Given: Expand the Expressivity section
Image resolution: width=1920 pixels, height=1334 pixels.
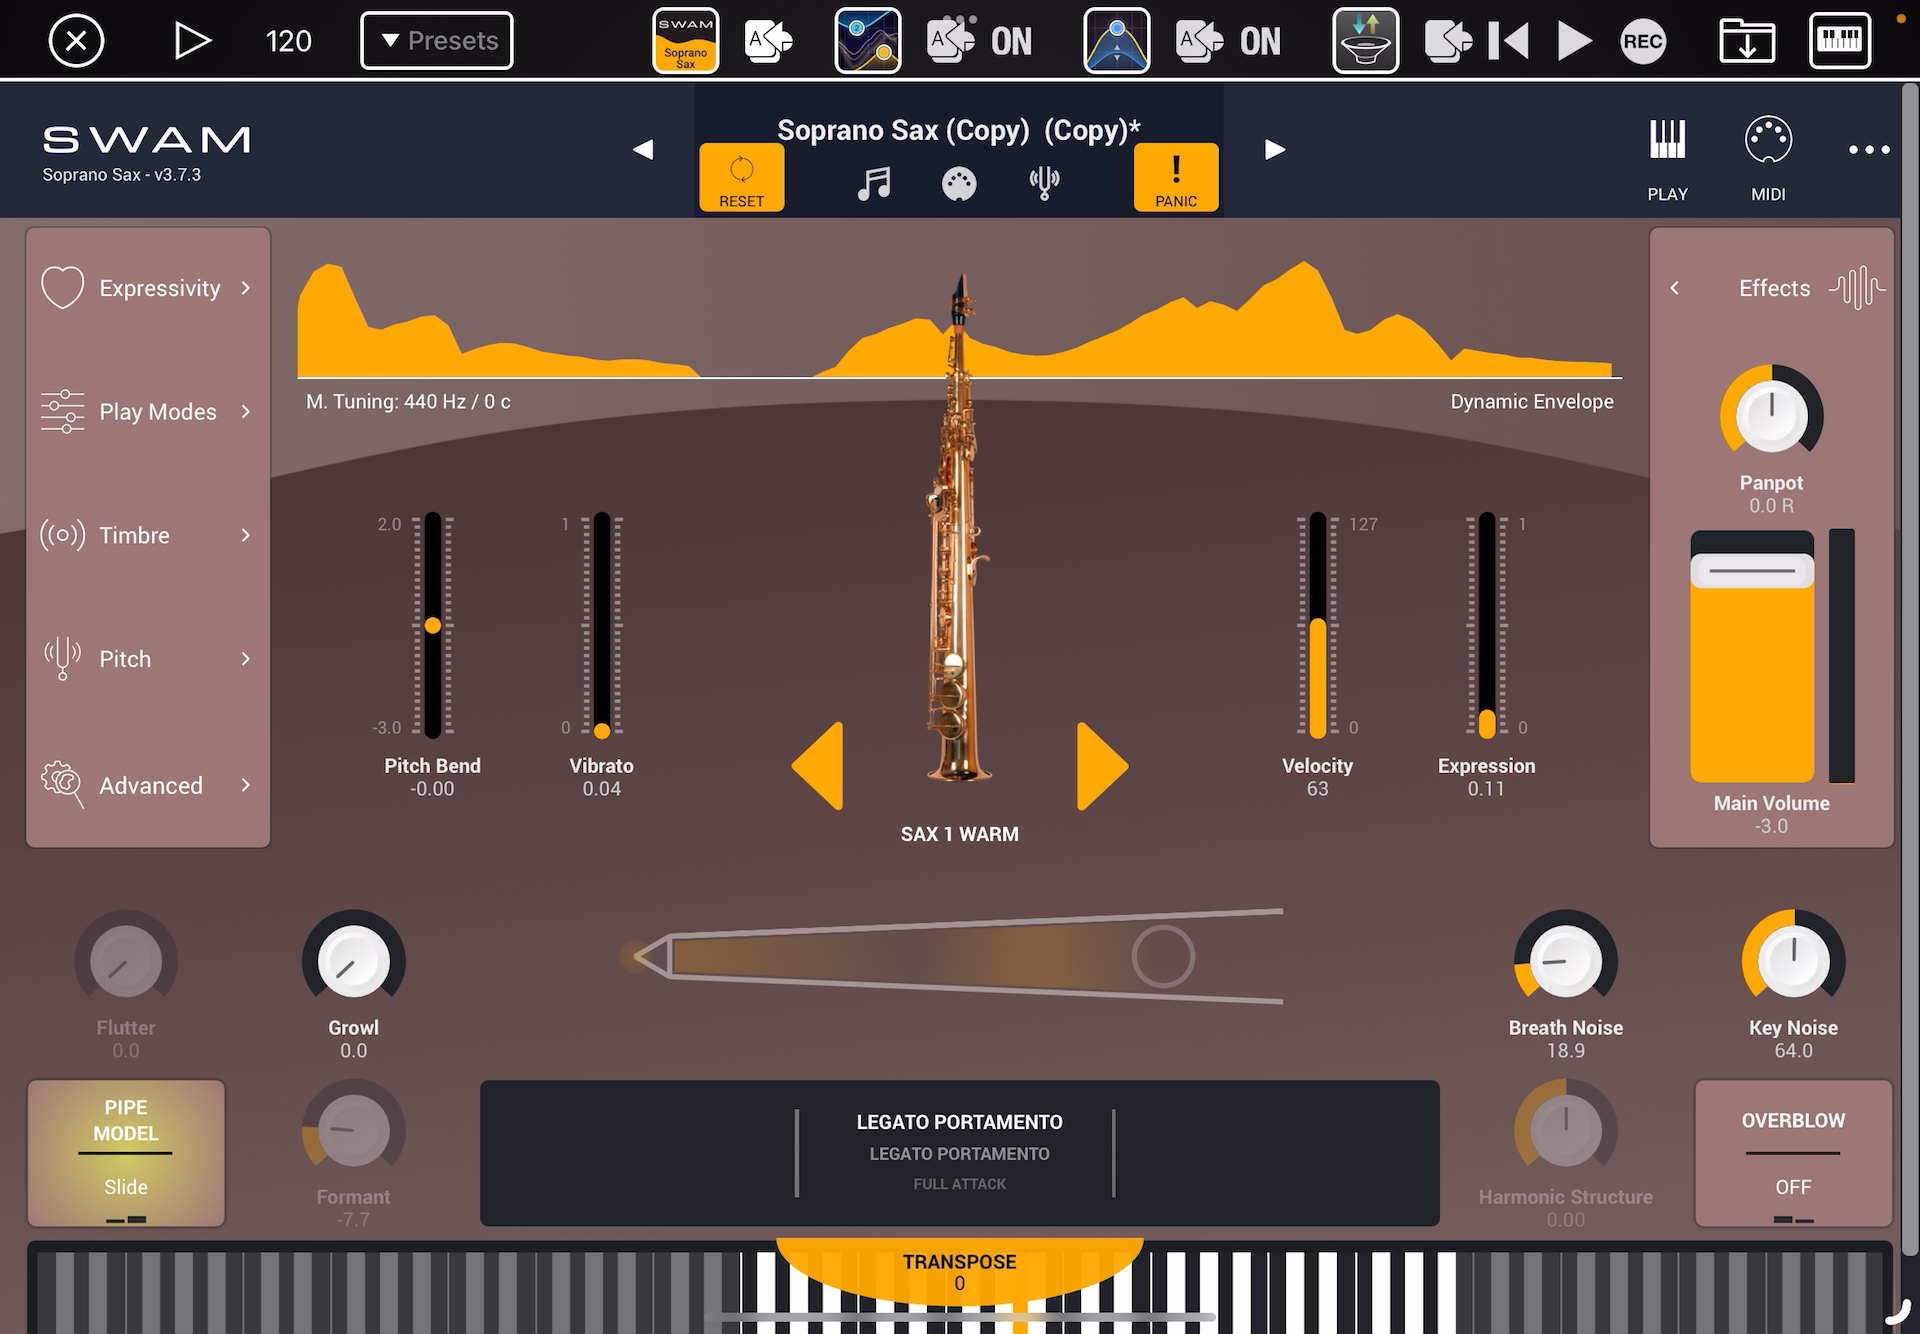Looking at the screenshot, I should (148, 288).
